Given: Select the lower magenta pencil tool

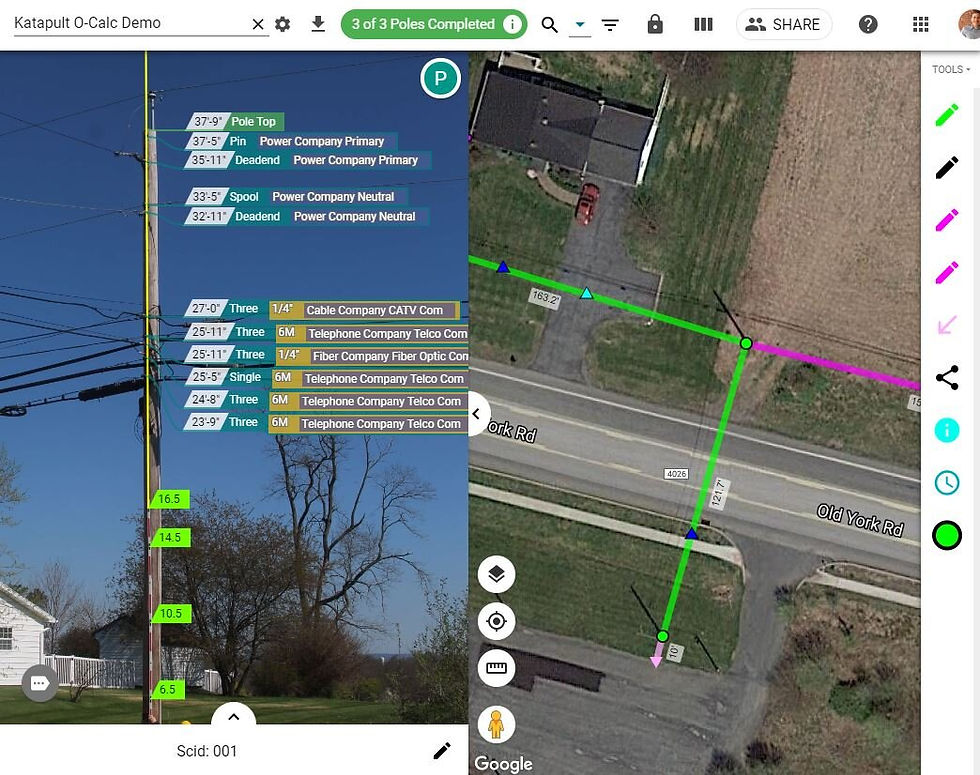Looking at the screenshot, I should pyautogui.click(x=947, y=272).
